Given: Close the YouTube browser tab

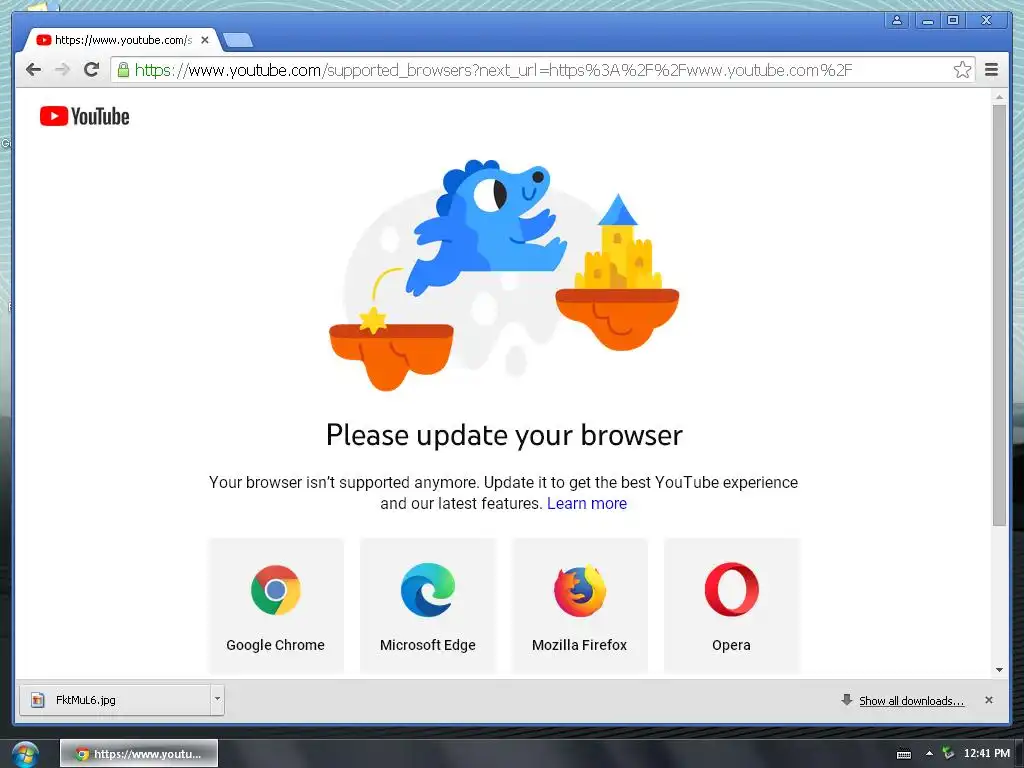Looking at the screenshot, I should tap(204, 40).
